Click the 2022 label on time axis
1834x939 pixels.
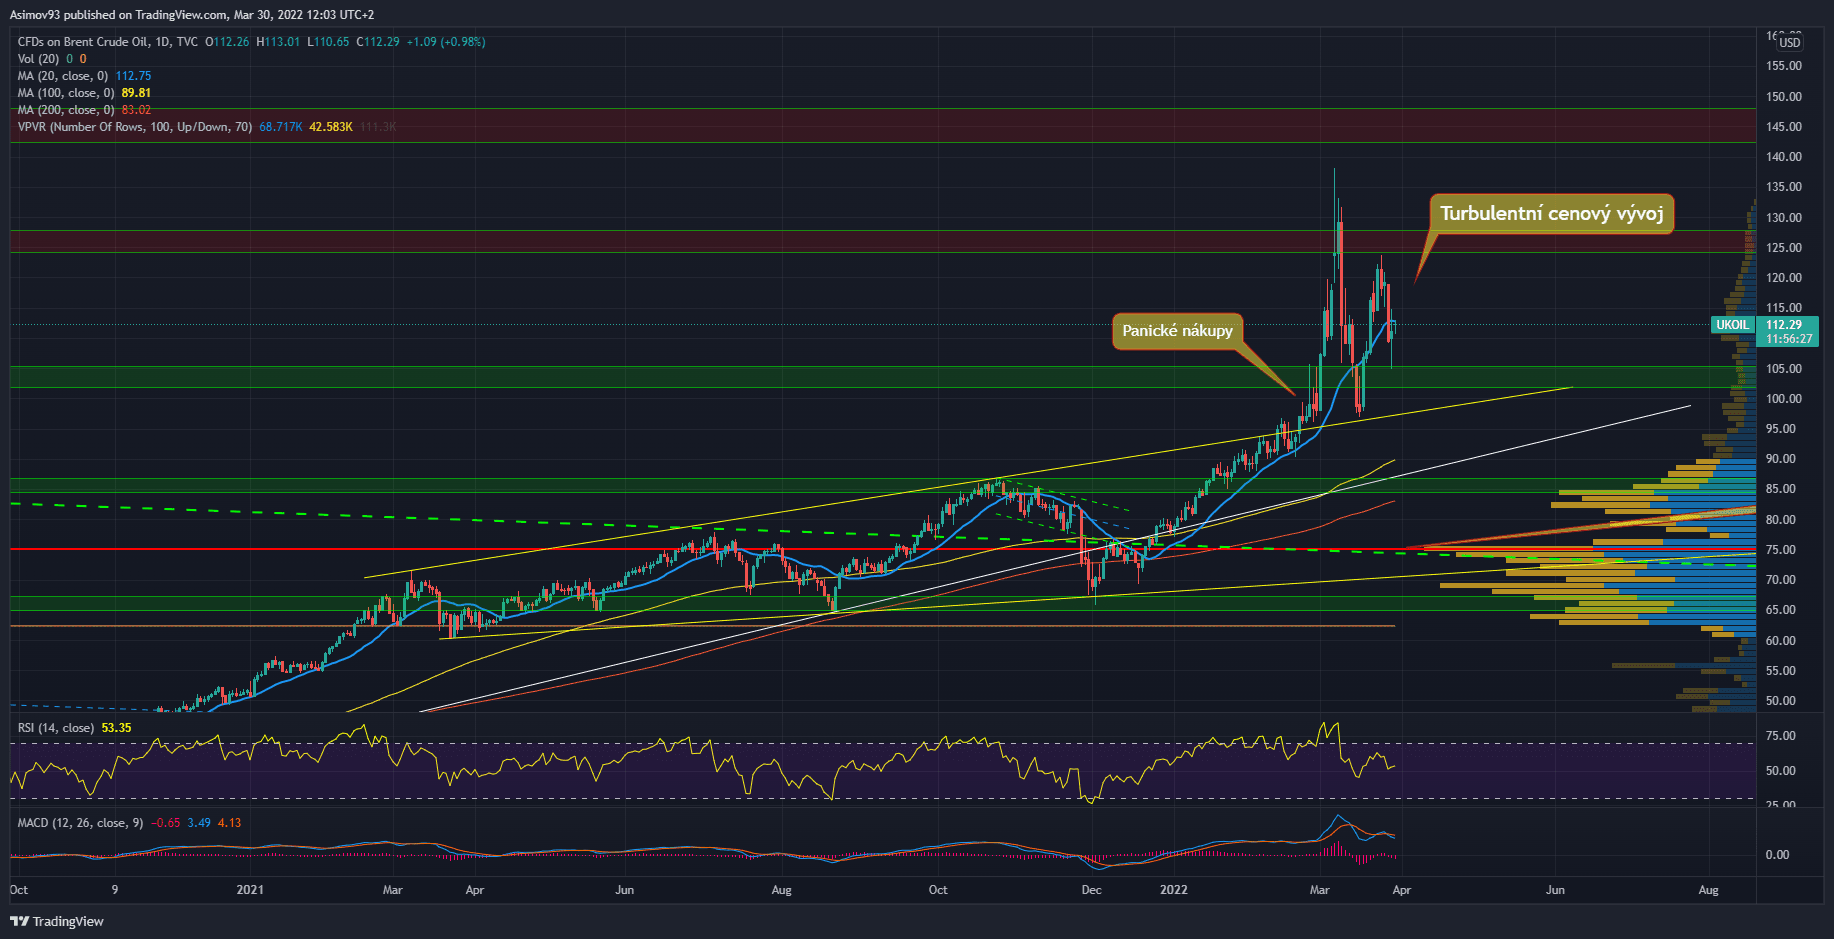1173,890
